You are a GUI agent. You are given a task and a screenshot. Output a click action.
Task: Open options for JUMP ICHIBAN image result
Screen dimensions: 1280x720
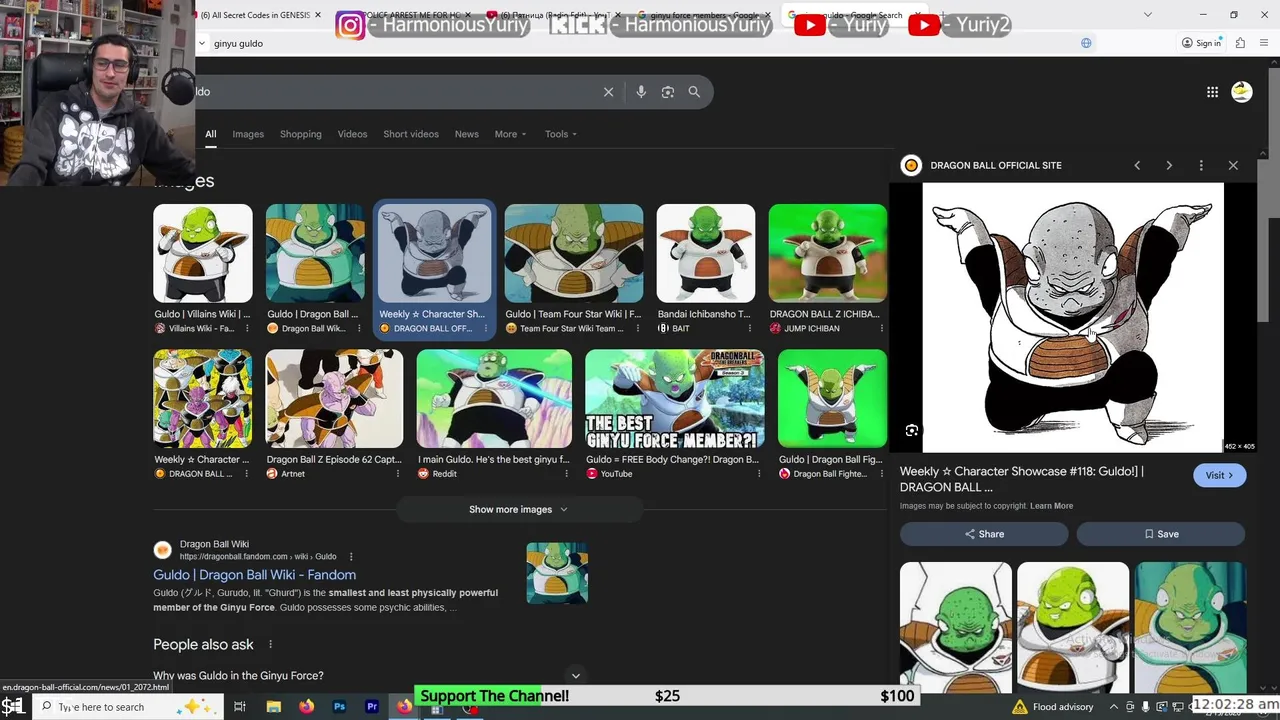(x=881, y=328)
